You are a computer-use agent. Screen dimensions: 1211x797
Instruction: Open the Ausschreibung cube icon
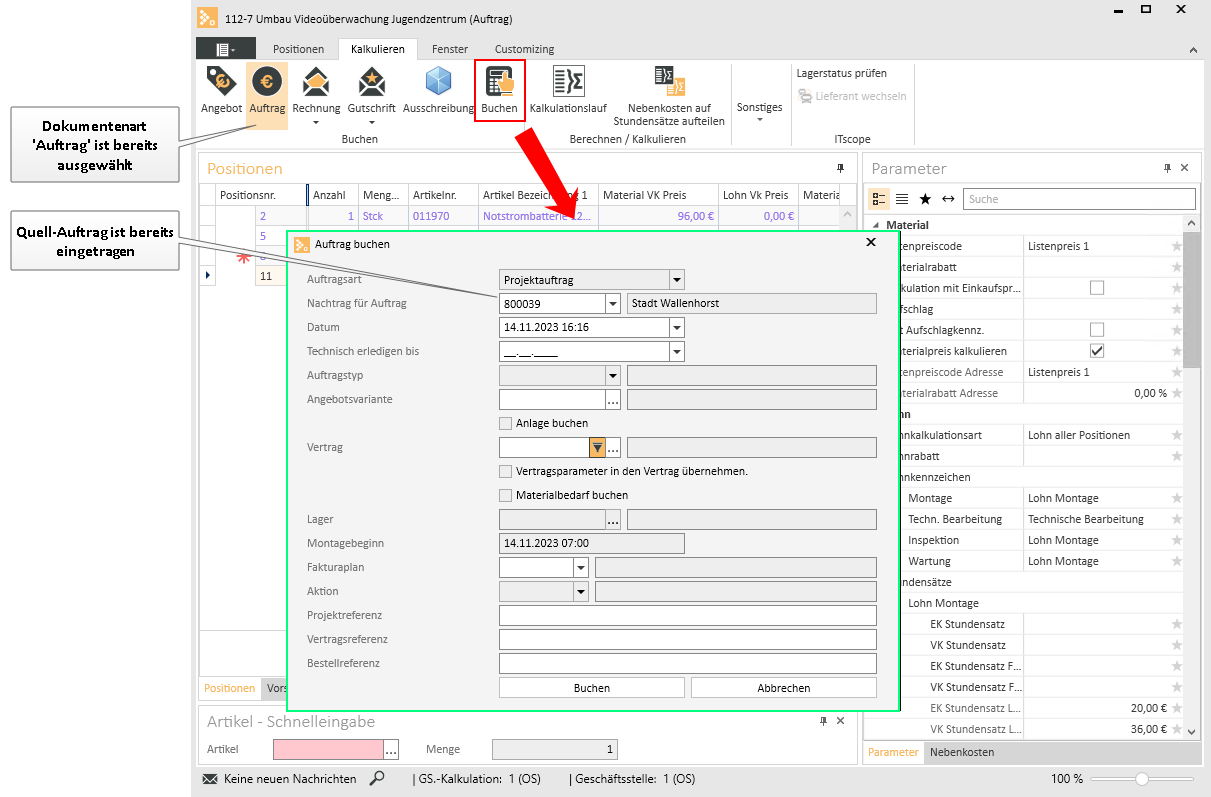click(438, 82)
